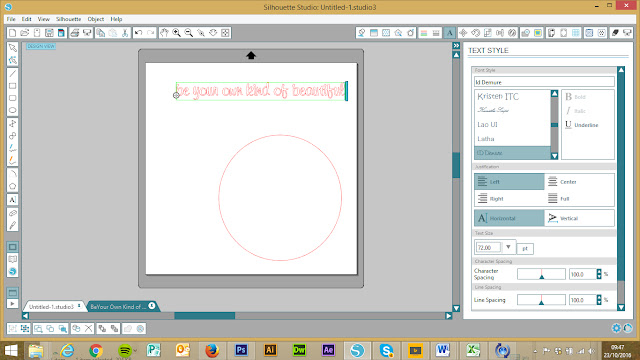Click the Zoom In magnifier icon

176,33
